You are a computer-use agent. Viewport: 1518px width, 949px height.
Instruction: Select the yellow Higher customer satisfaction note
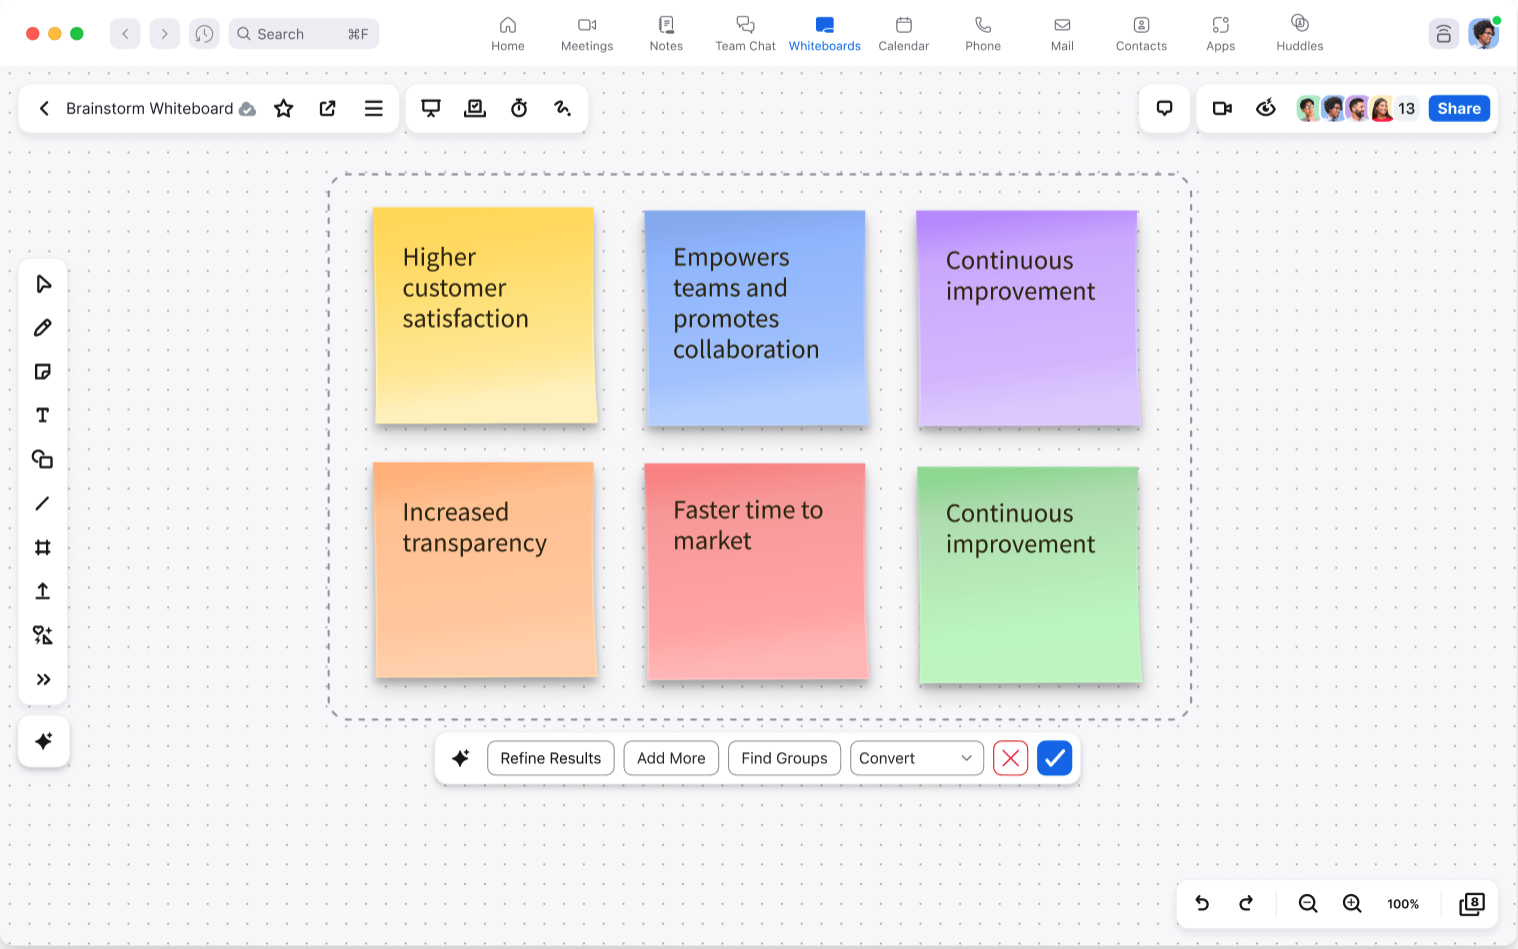(485, 315)
